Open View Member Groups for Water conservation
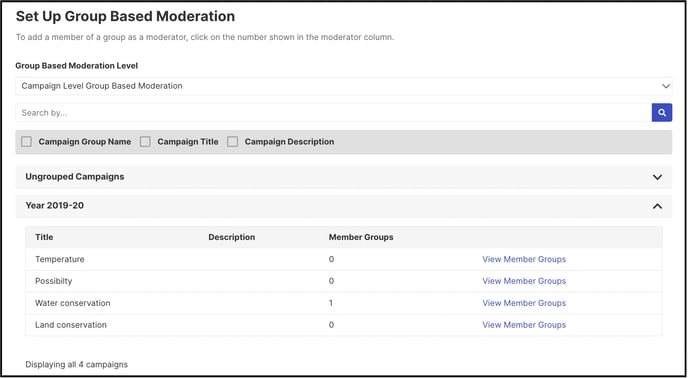 (524, 303)
